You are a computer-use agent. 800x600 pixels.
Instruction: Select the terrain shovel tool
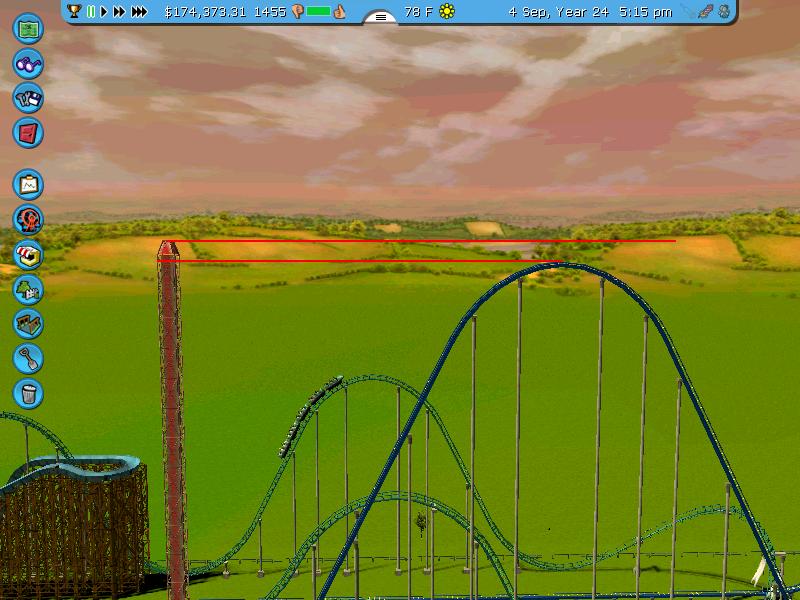pos(28,359)
